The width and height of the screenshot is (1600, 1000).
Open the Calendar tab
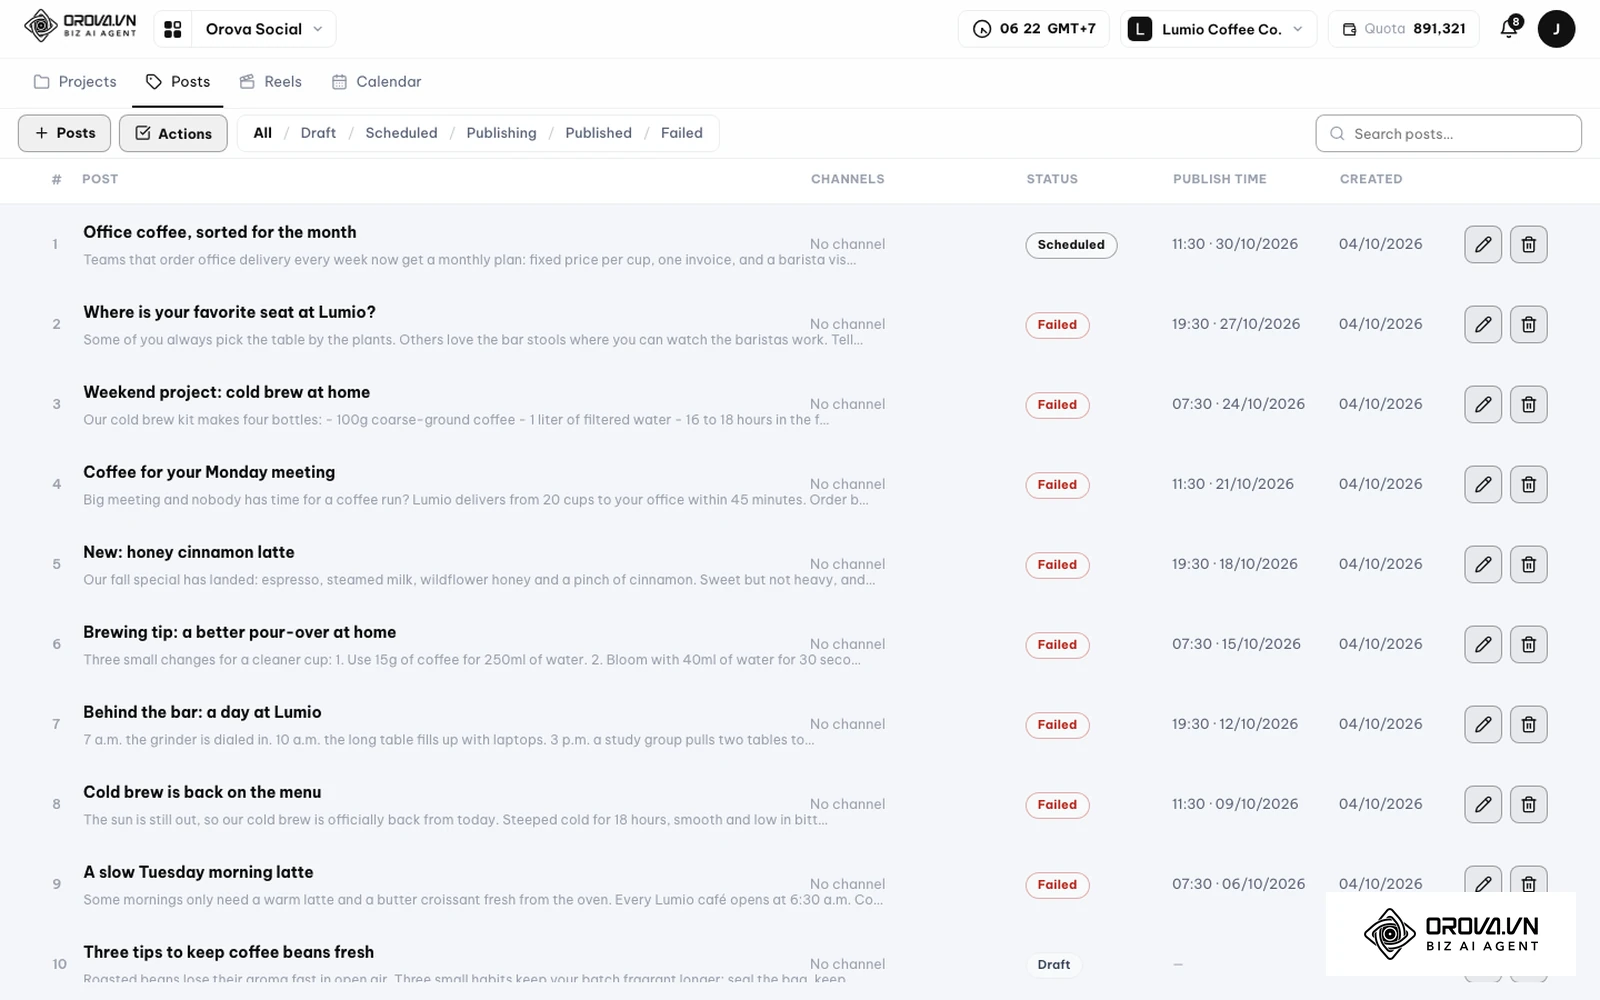click(377, 82)
